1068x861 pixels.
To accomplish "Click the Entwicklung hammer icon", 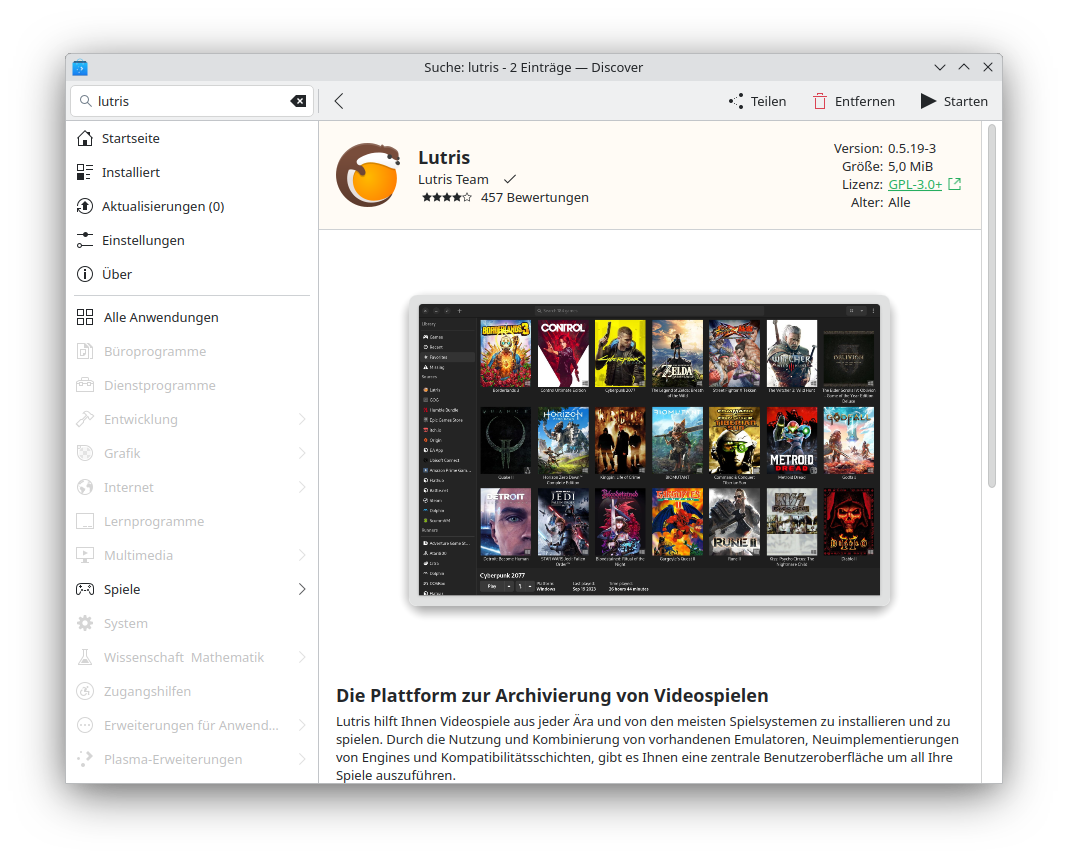I will tap(85, 420).
